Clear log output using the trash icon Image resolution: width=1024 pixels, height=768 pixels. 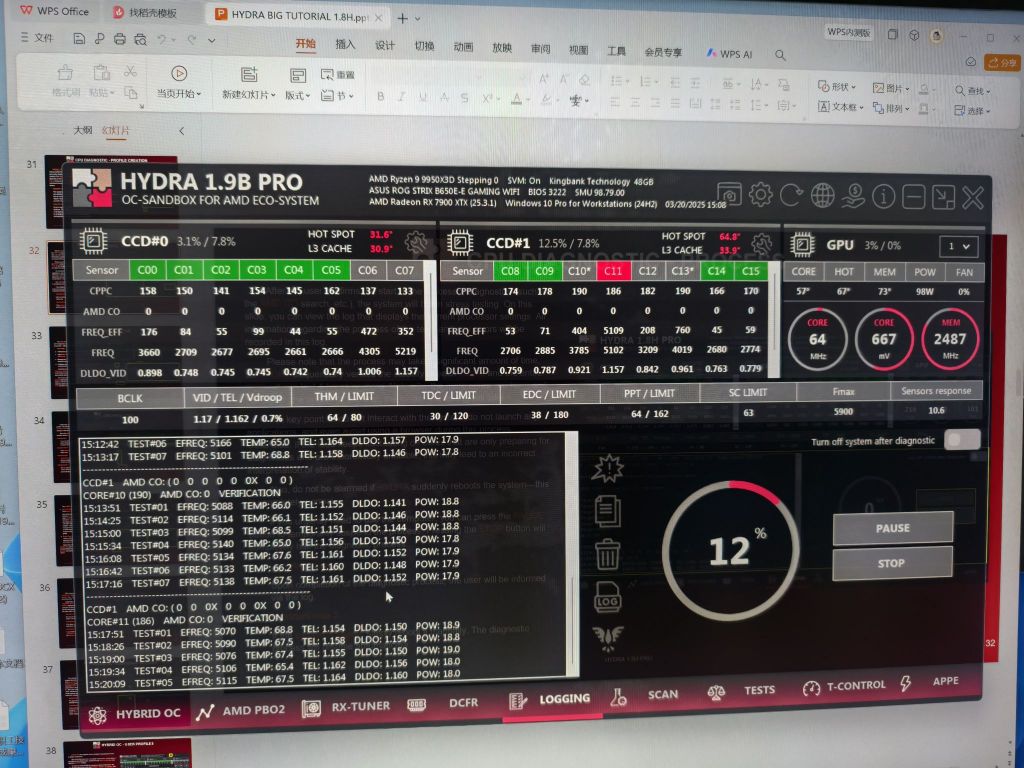click(x=606, y=555)
